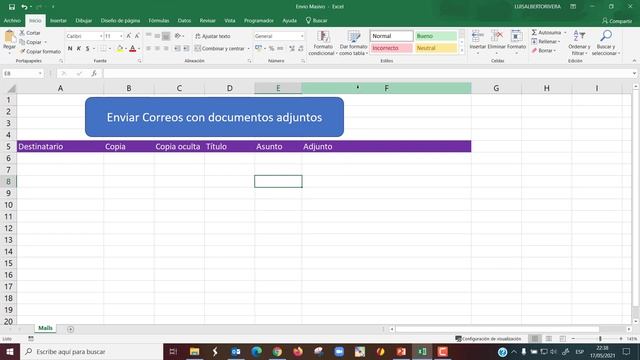Click the Eliminar celdas icon
Image resolution: width=640 pixels, height=360 pixels.
[x=497, y=36]
